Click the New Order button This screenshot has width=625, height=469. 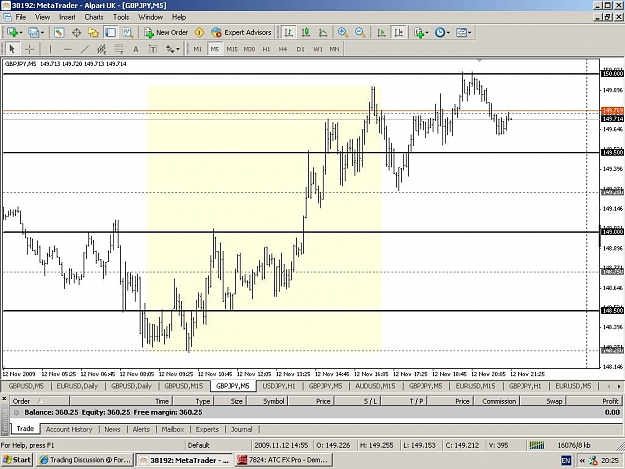(x=166, y=32)
